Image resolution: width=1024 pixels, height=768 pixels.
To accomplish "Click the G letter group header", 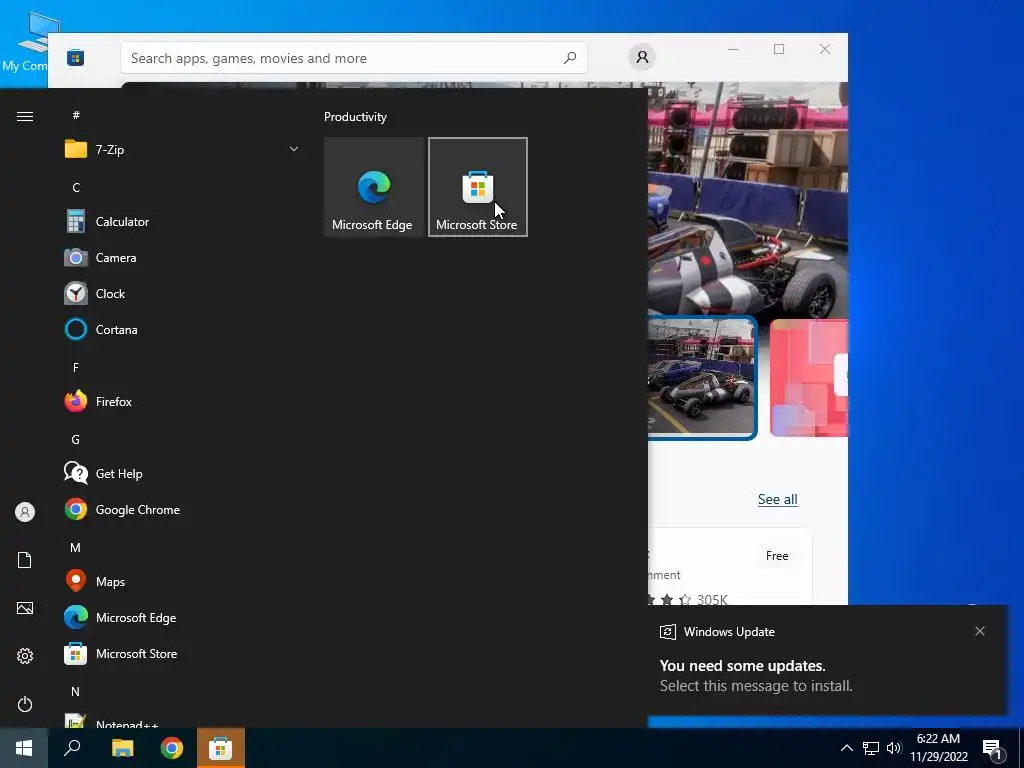I will (x=76, y=440).
